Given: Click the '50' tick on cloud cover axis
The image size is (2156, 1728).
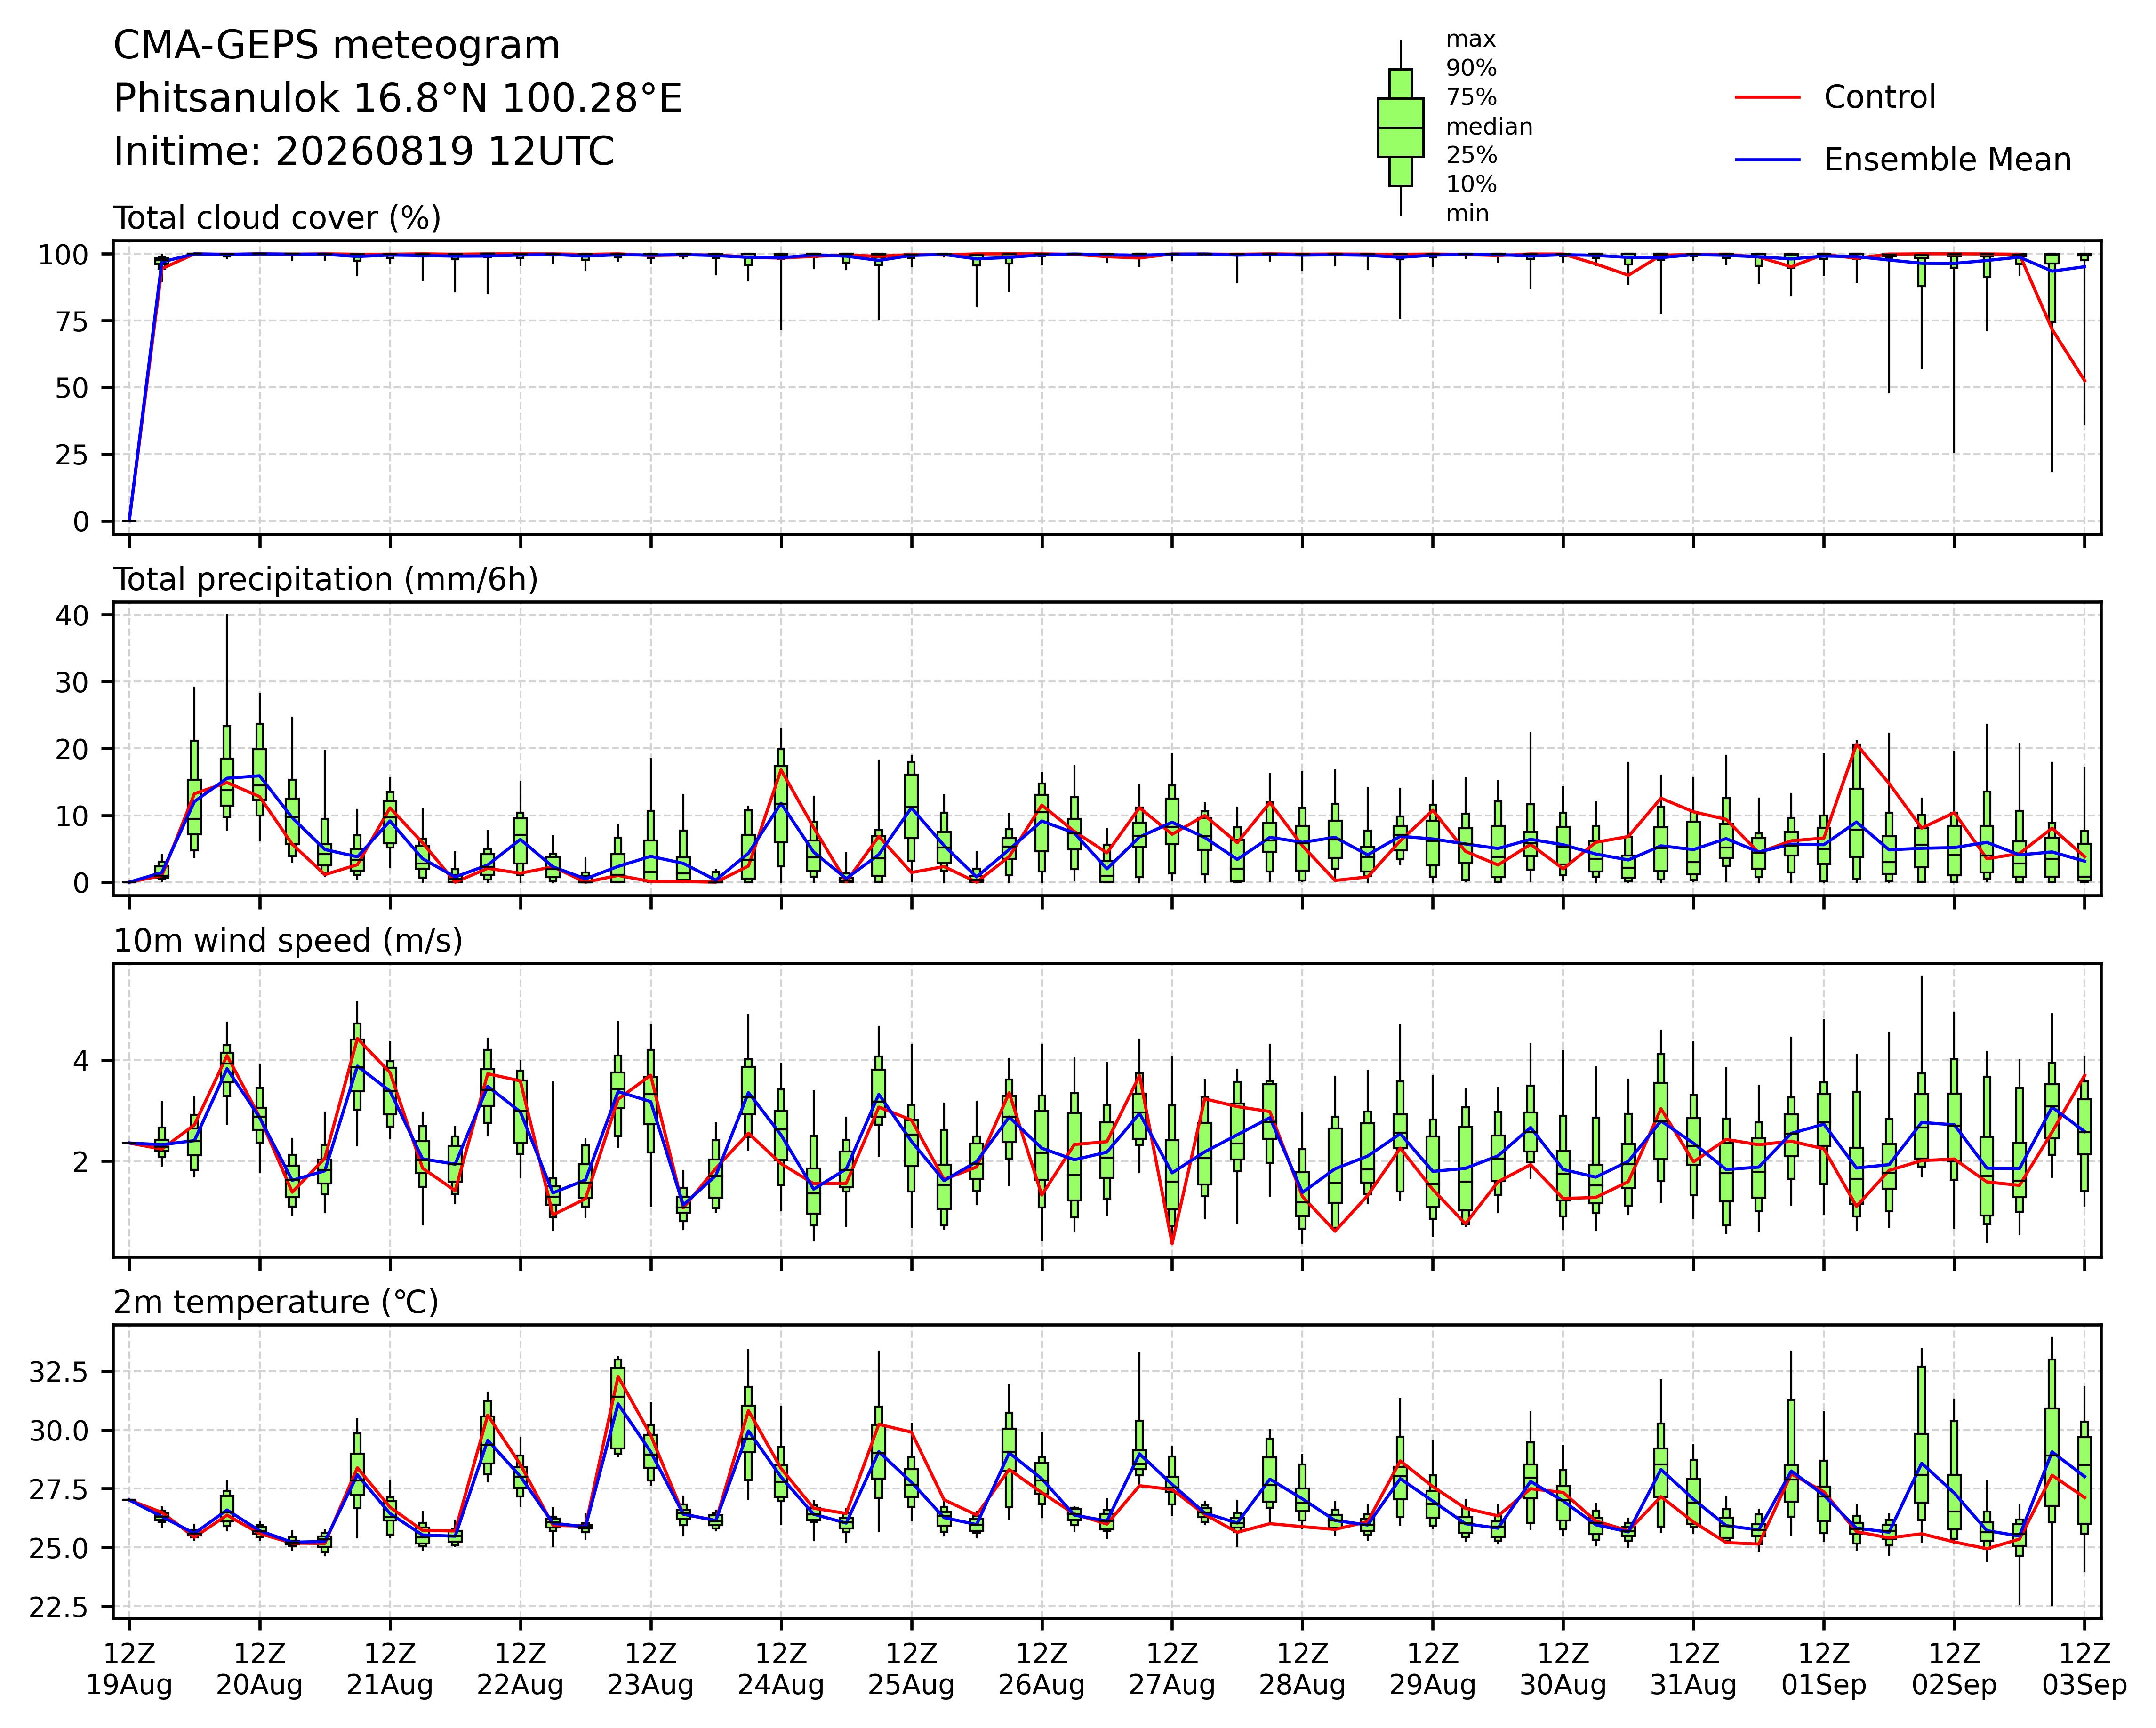Looking at the screenshot, I should tap(73, 388).
